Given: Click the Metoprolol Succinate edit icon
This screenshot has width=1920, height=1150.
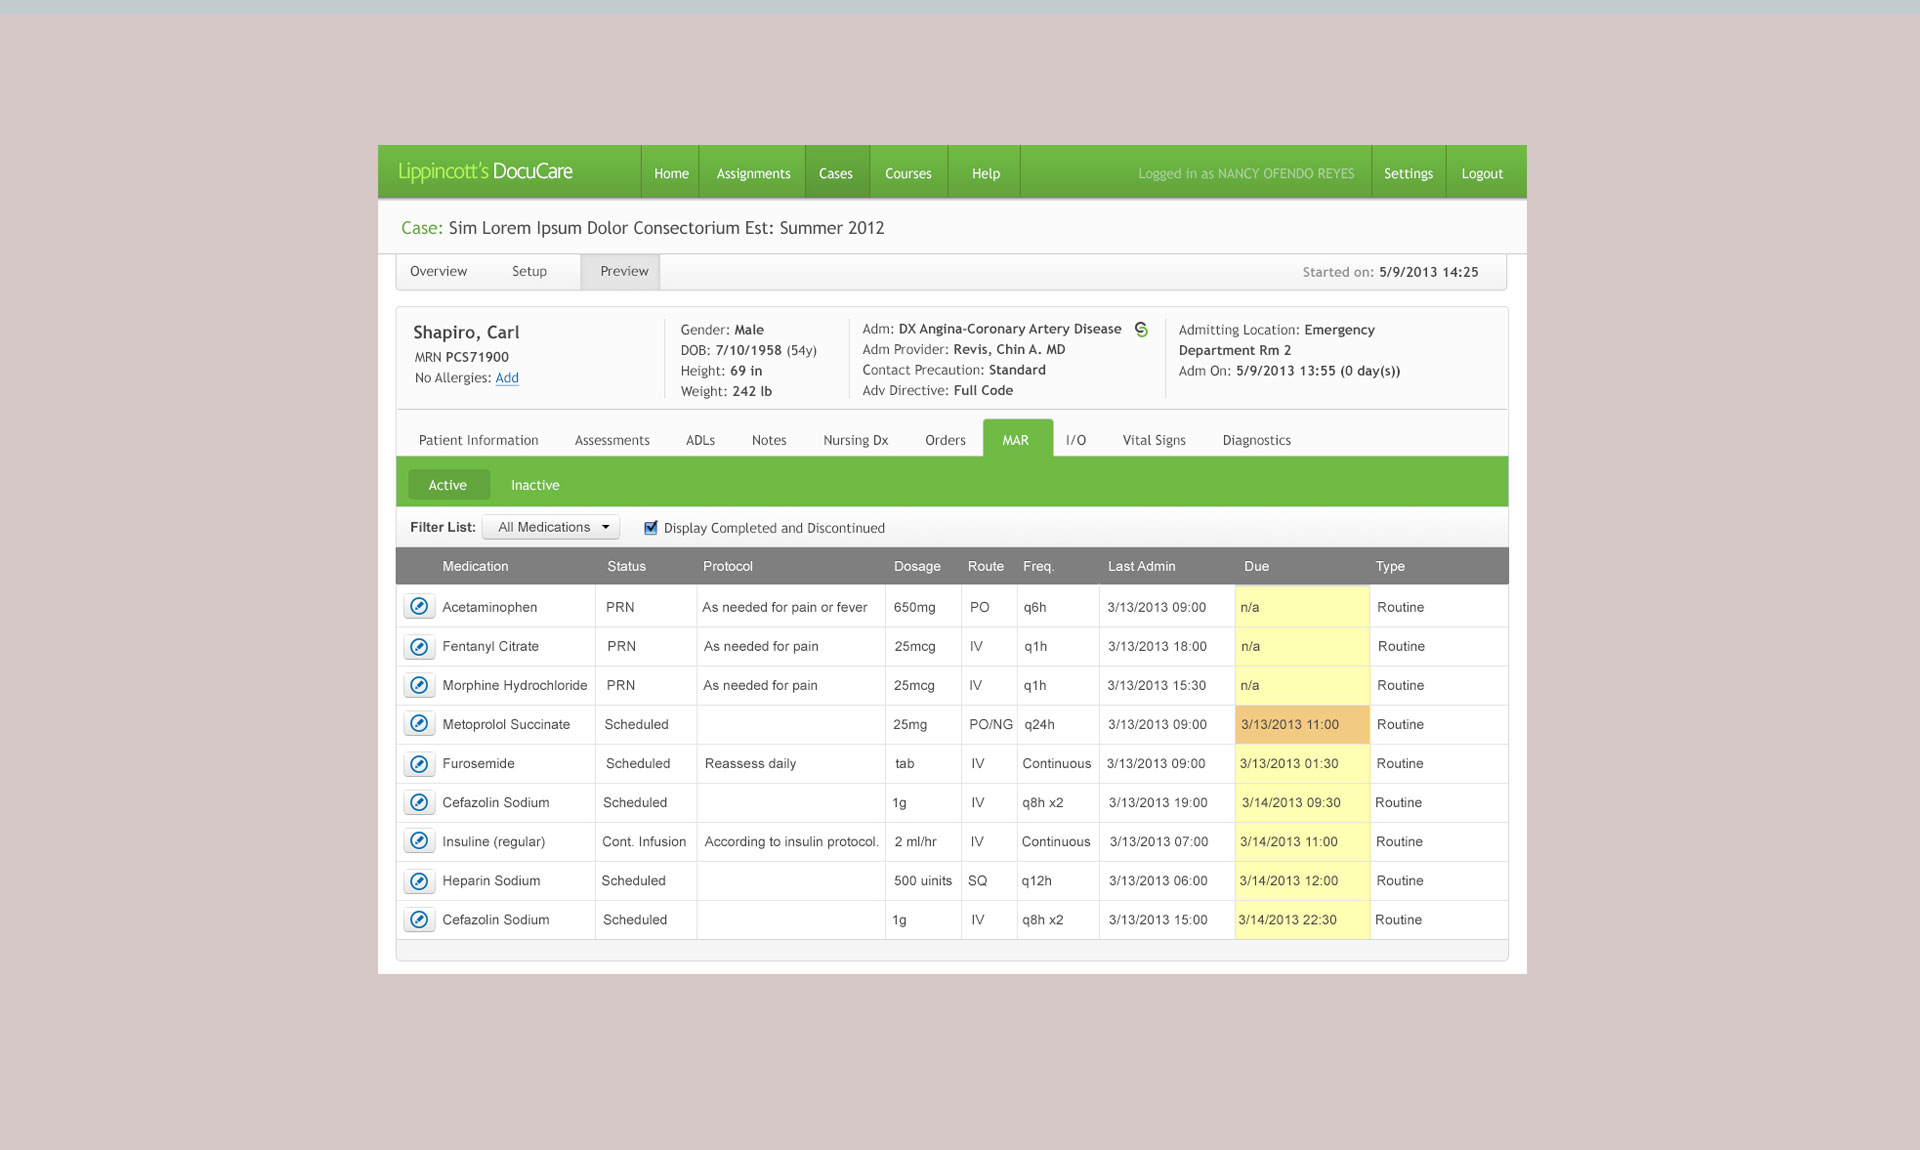Looking at the screenshot, I should coord(419,724).
